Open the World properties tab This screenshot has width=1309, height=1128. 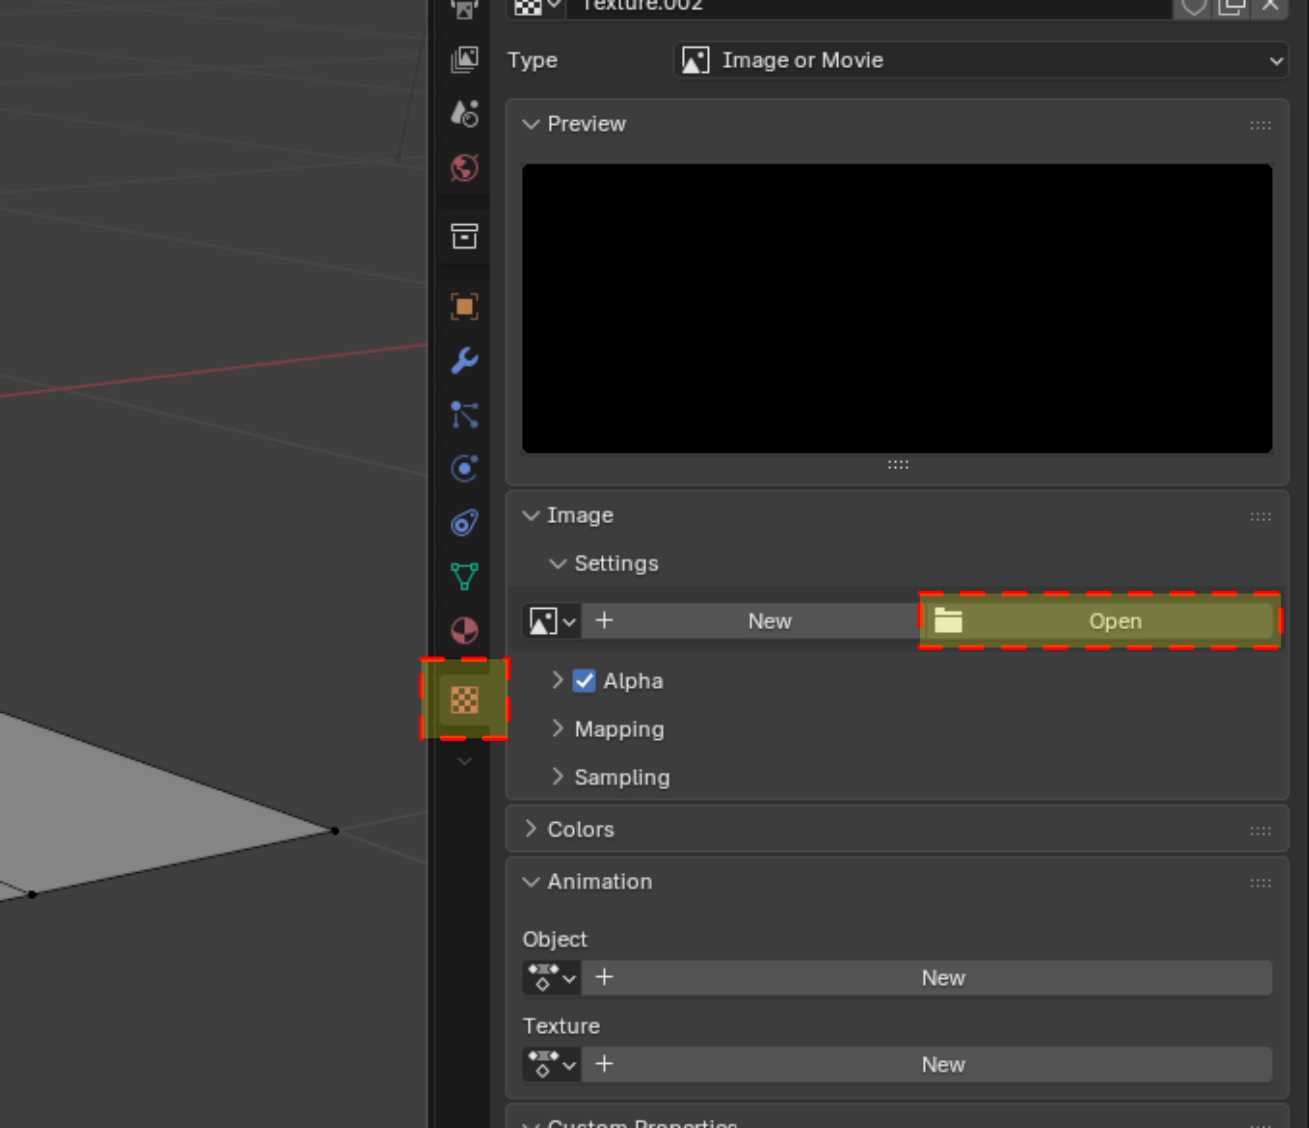[x=464, y=167]
